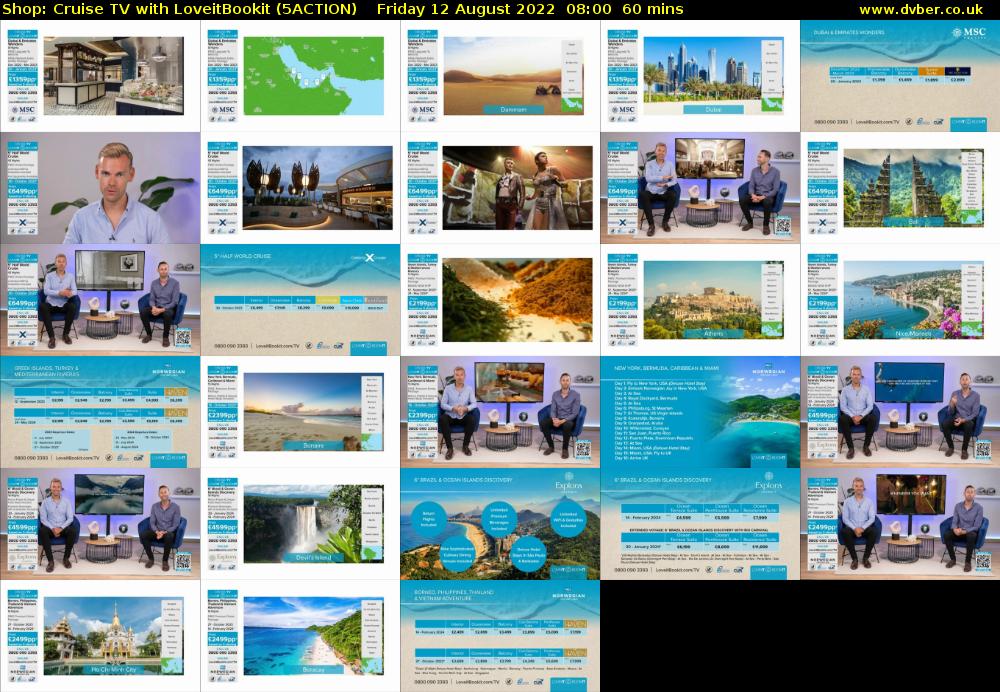
Task: Open the studio frame with food on screen
Action: (x=500, y=412)
